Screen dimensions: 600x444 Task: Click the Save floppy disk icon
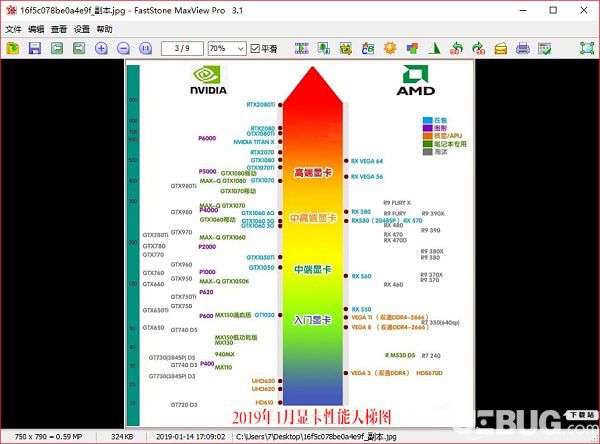coord(35,48)
